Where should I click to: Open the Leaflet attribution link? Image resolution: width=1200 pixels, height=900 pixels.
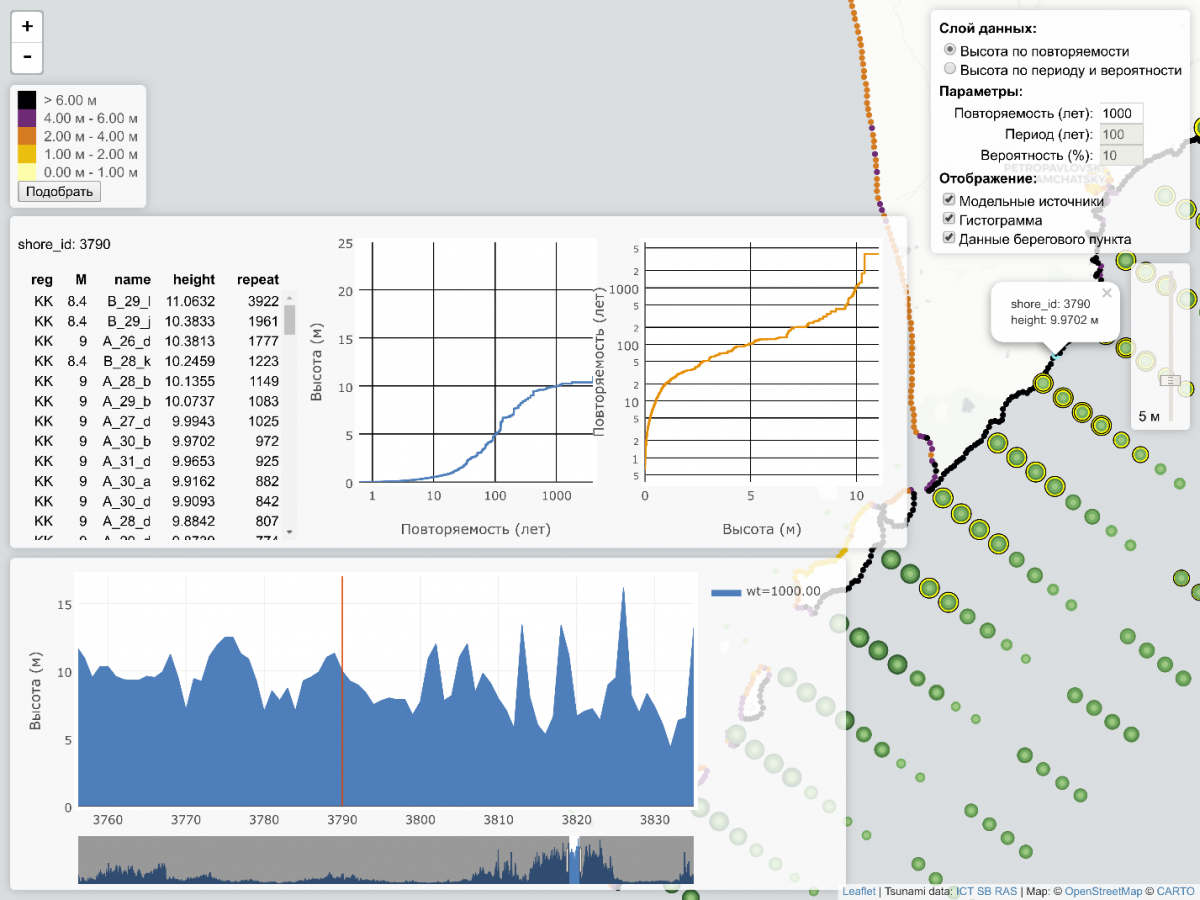pos(858,891)
